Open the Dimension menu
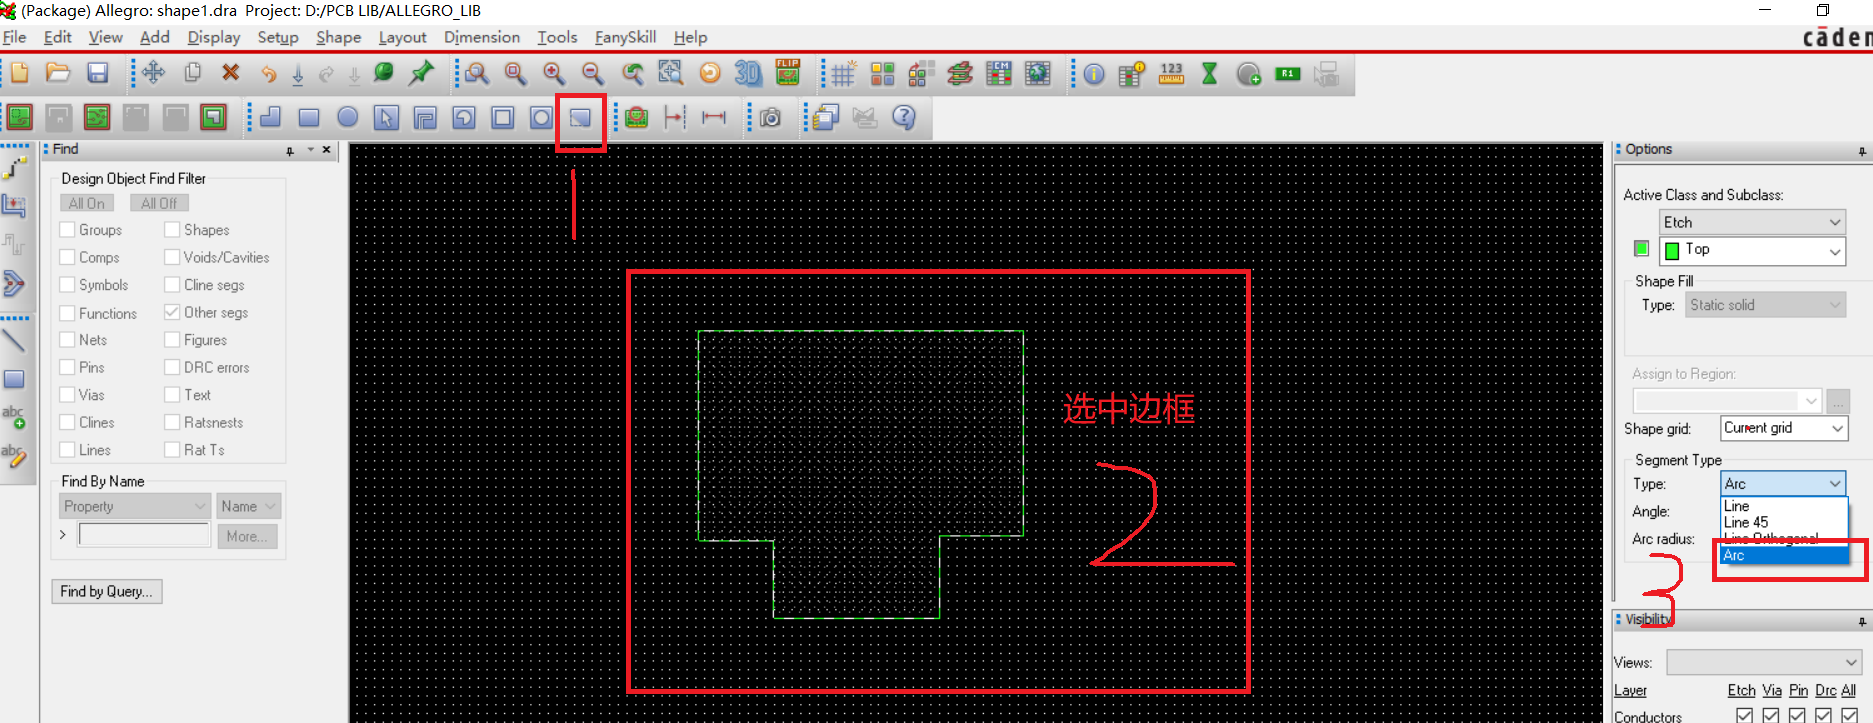This screenshot has height=723, width=1873. (482, 37)
